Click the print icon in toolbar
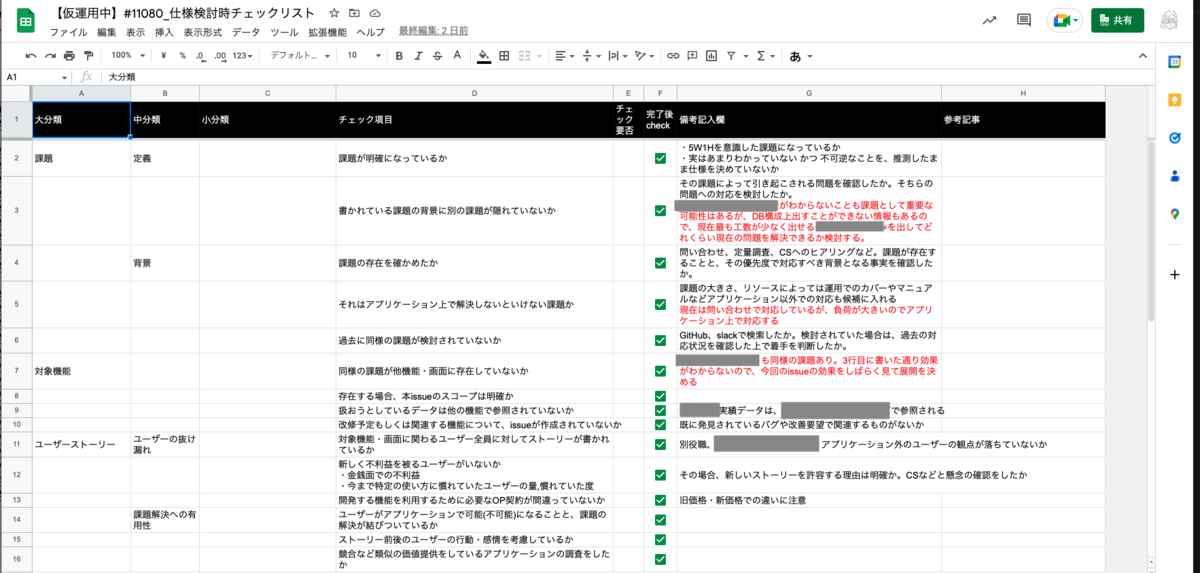The width and height of the screenshot is (1200, 573). [x=69, y=56]
